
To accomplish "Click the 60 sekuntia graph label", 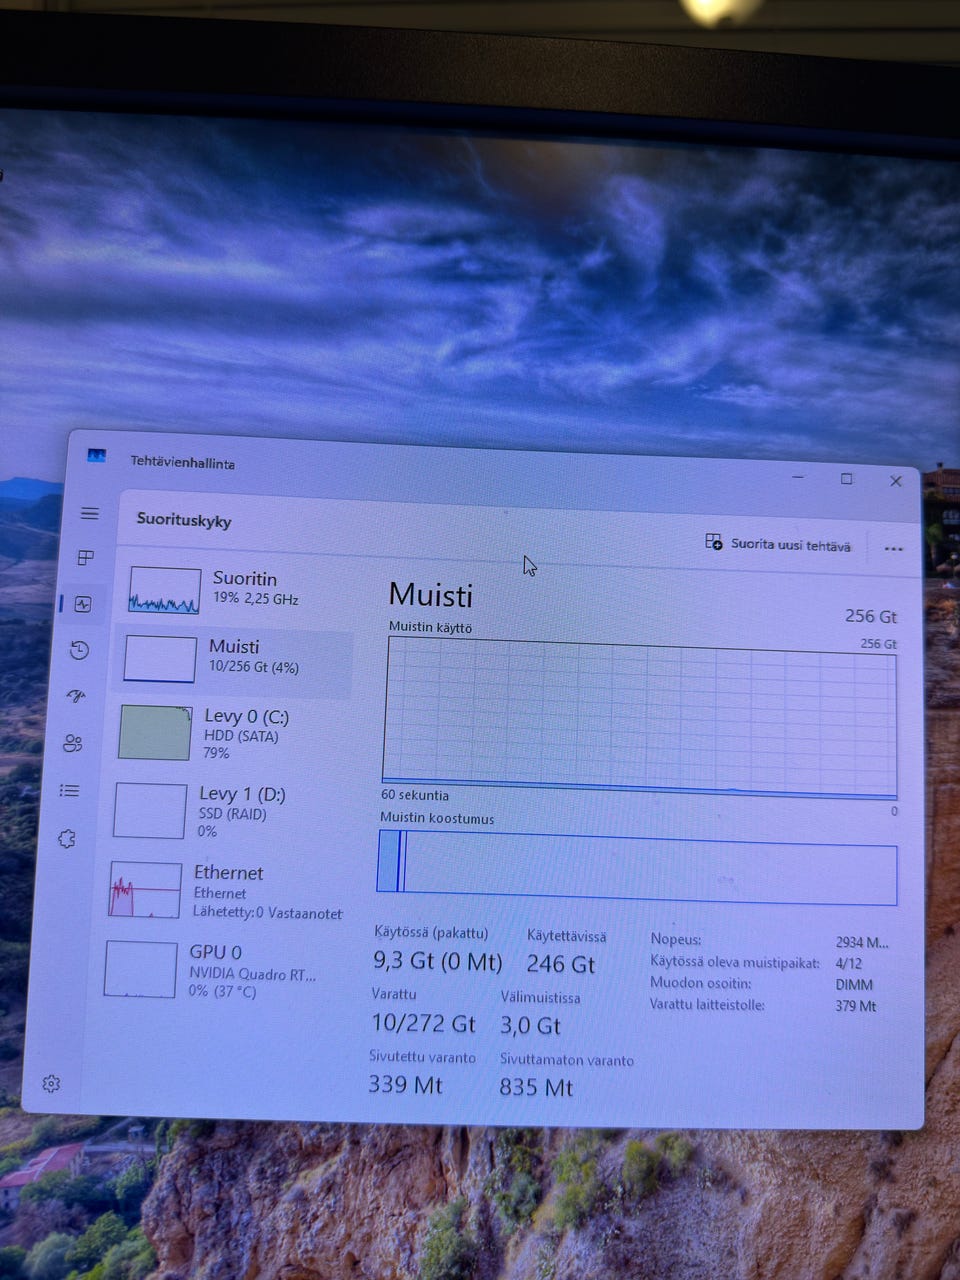I will point(414,795).
